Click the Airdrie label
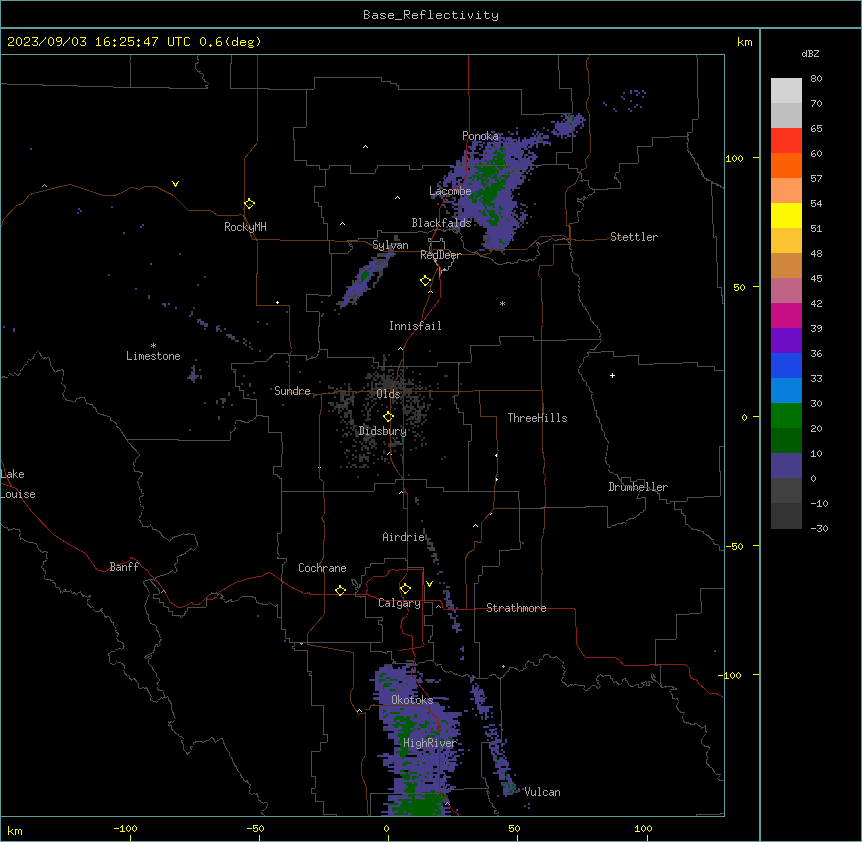This screenshot has height=842, width=862. click(404, 537)
